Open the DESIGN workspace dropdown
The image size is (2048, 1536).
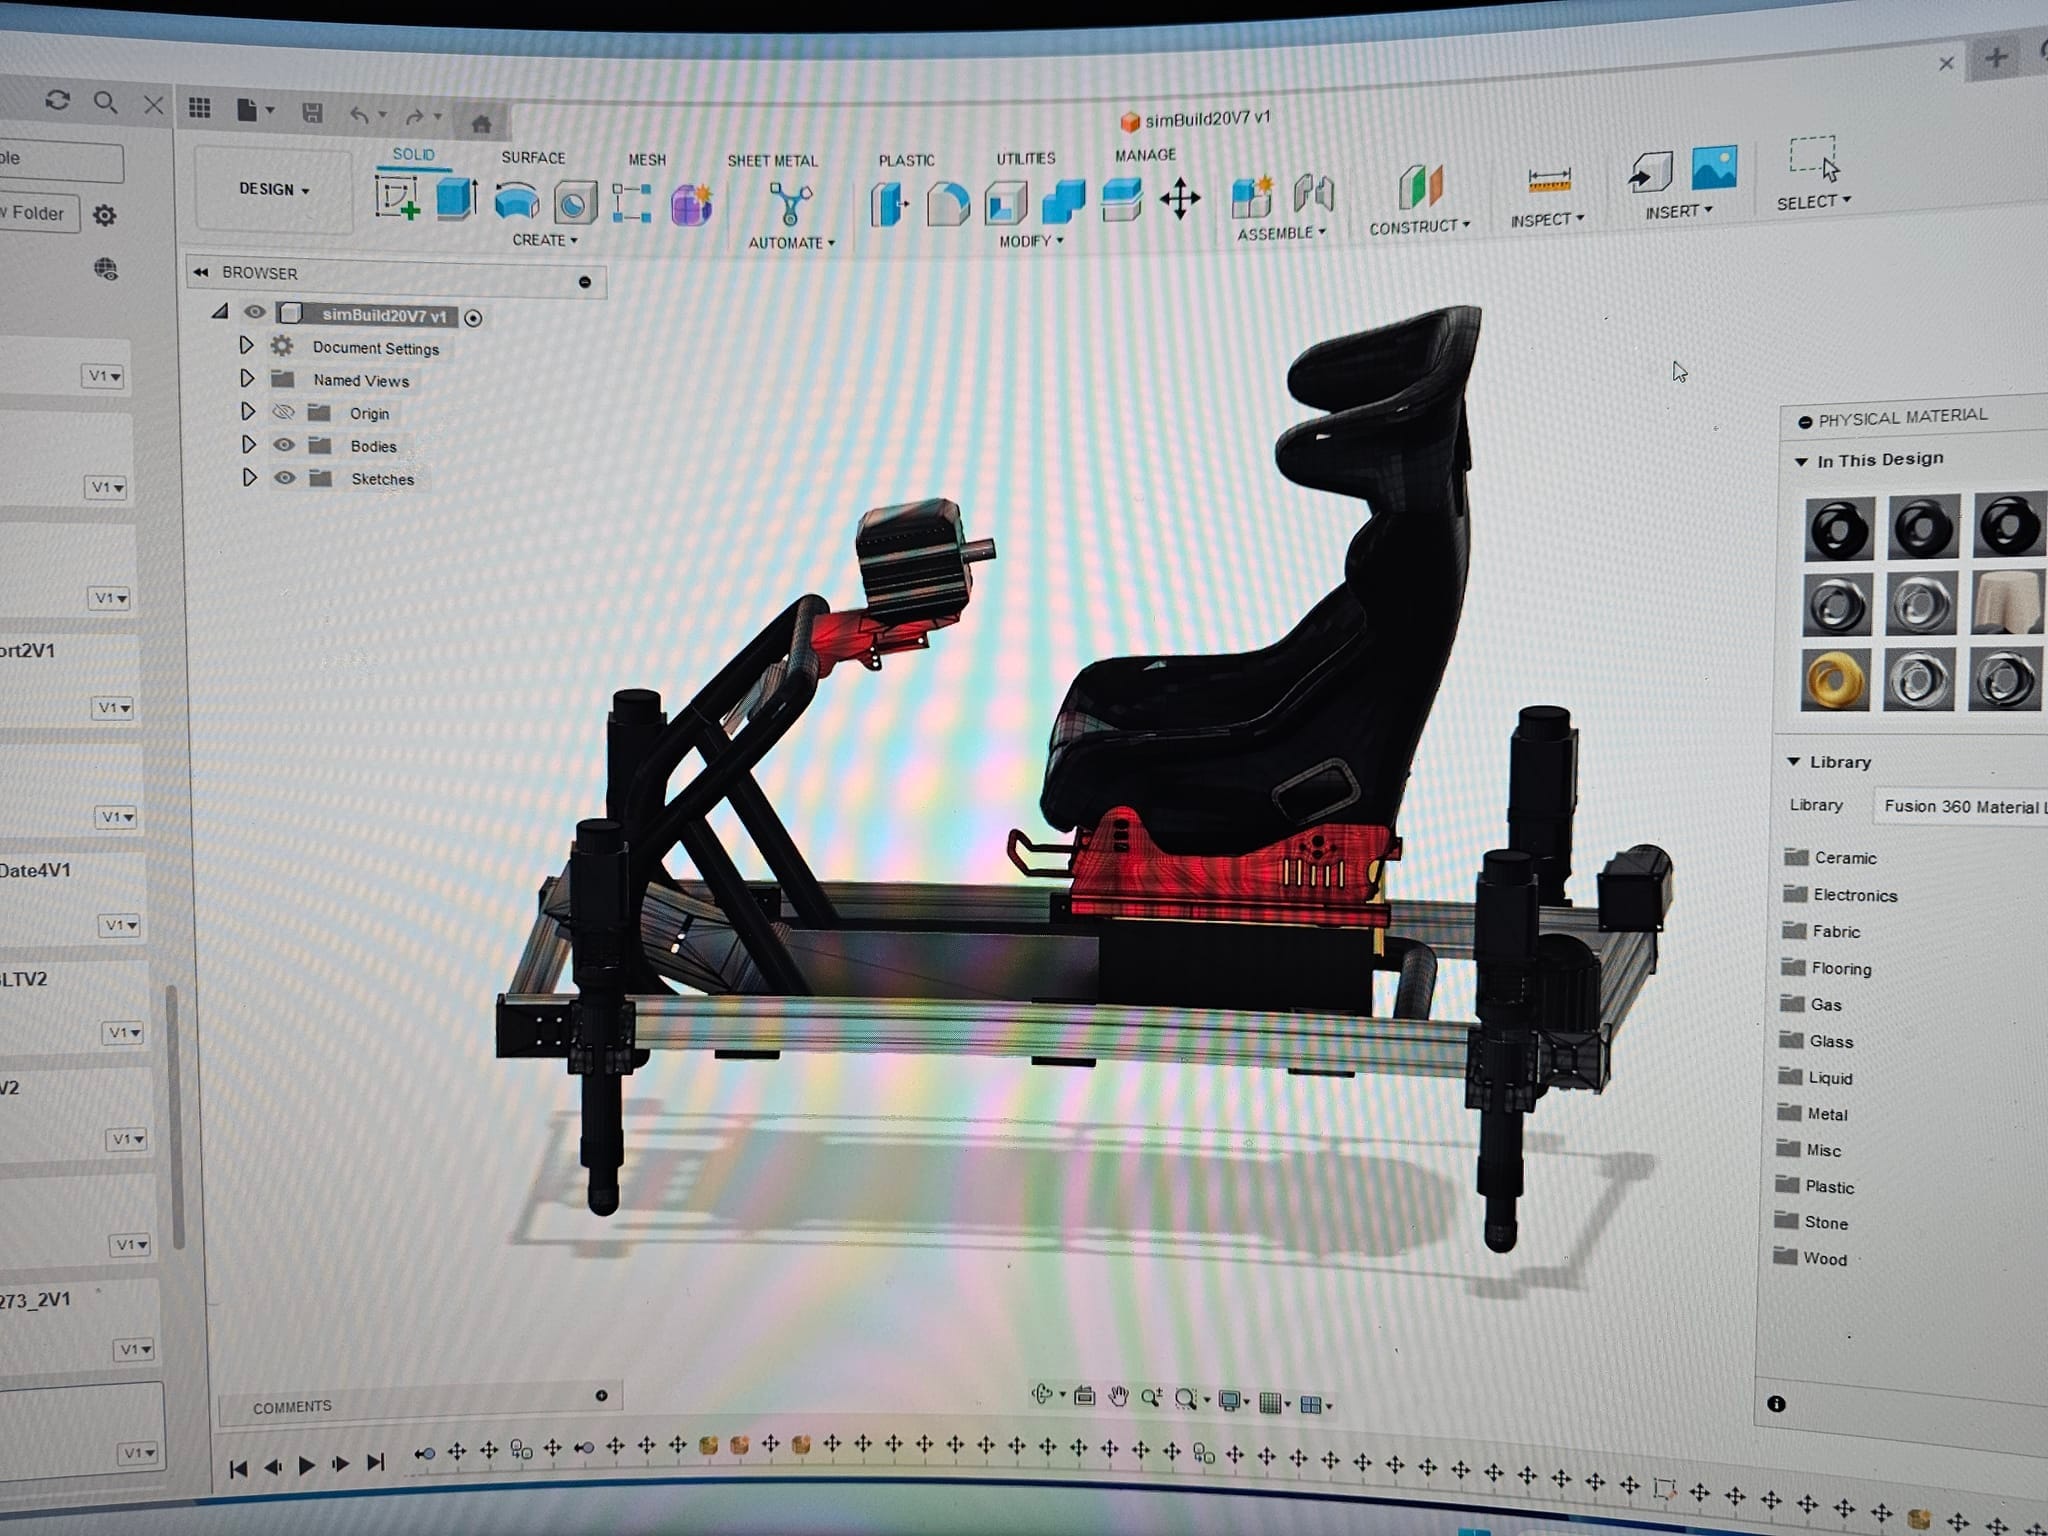(x=273, y=189)
